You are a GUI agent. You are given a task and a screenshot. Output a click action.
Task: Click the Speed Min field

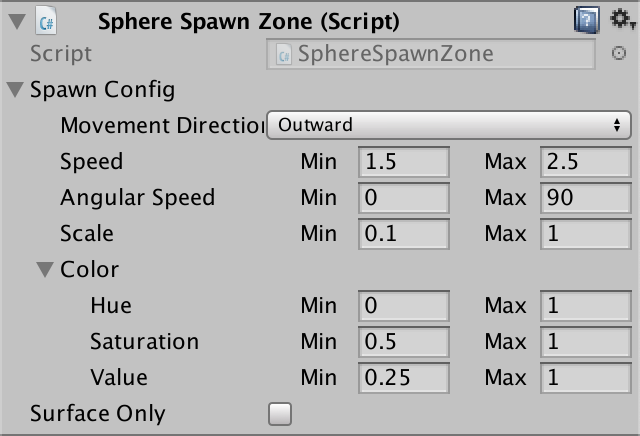coord(404,162)
